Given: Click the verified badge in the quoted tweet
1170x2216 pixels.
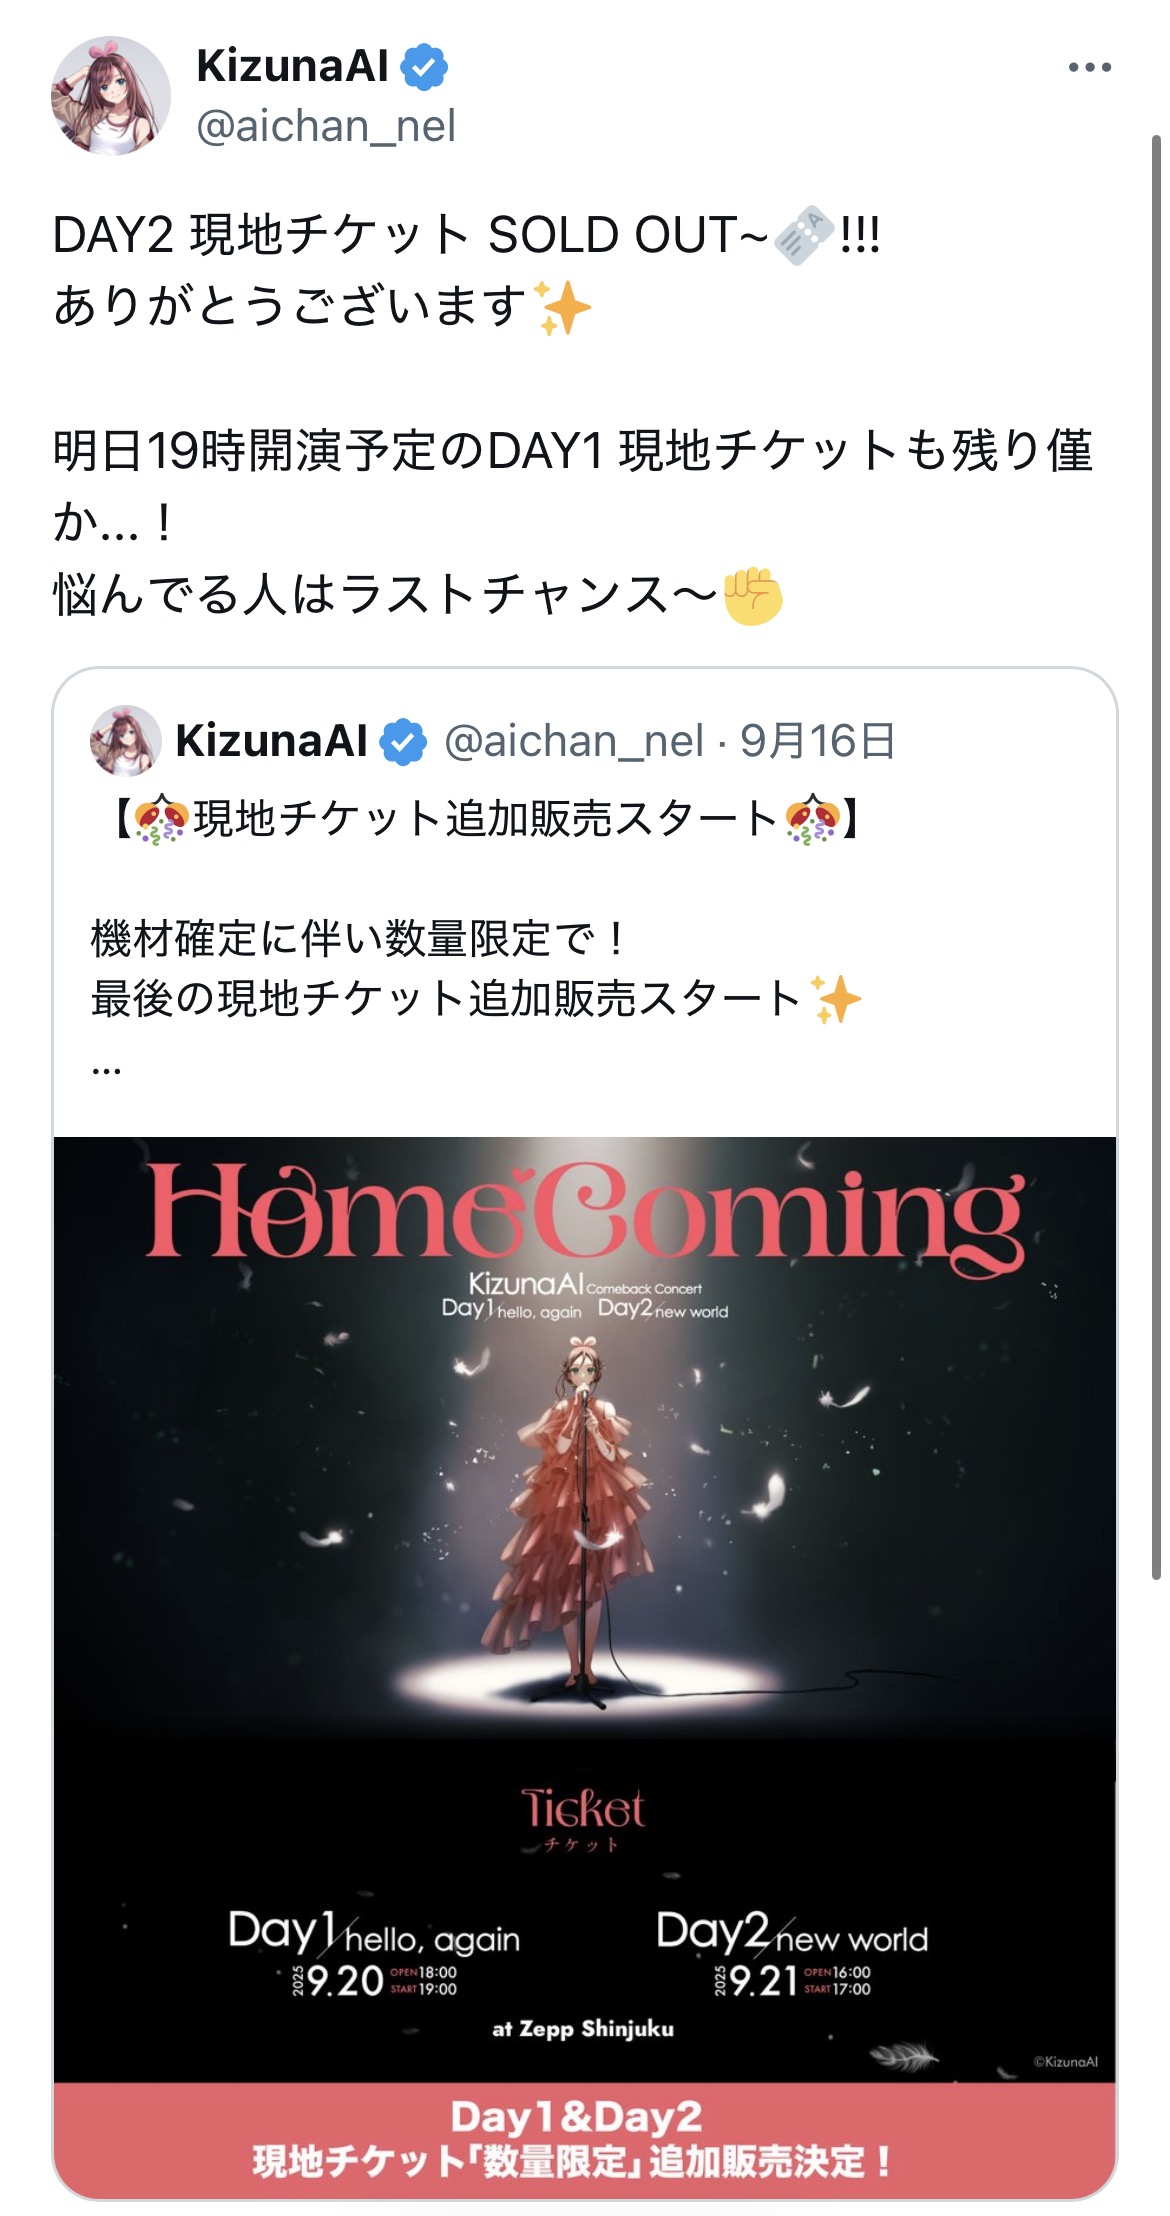Looking at the screenshot, I should pyautogui.click(x=404, y=742).
